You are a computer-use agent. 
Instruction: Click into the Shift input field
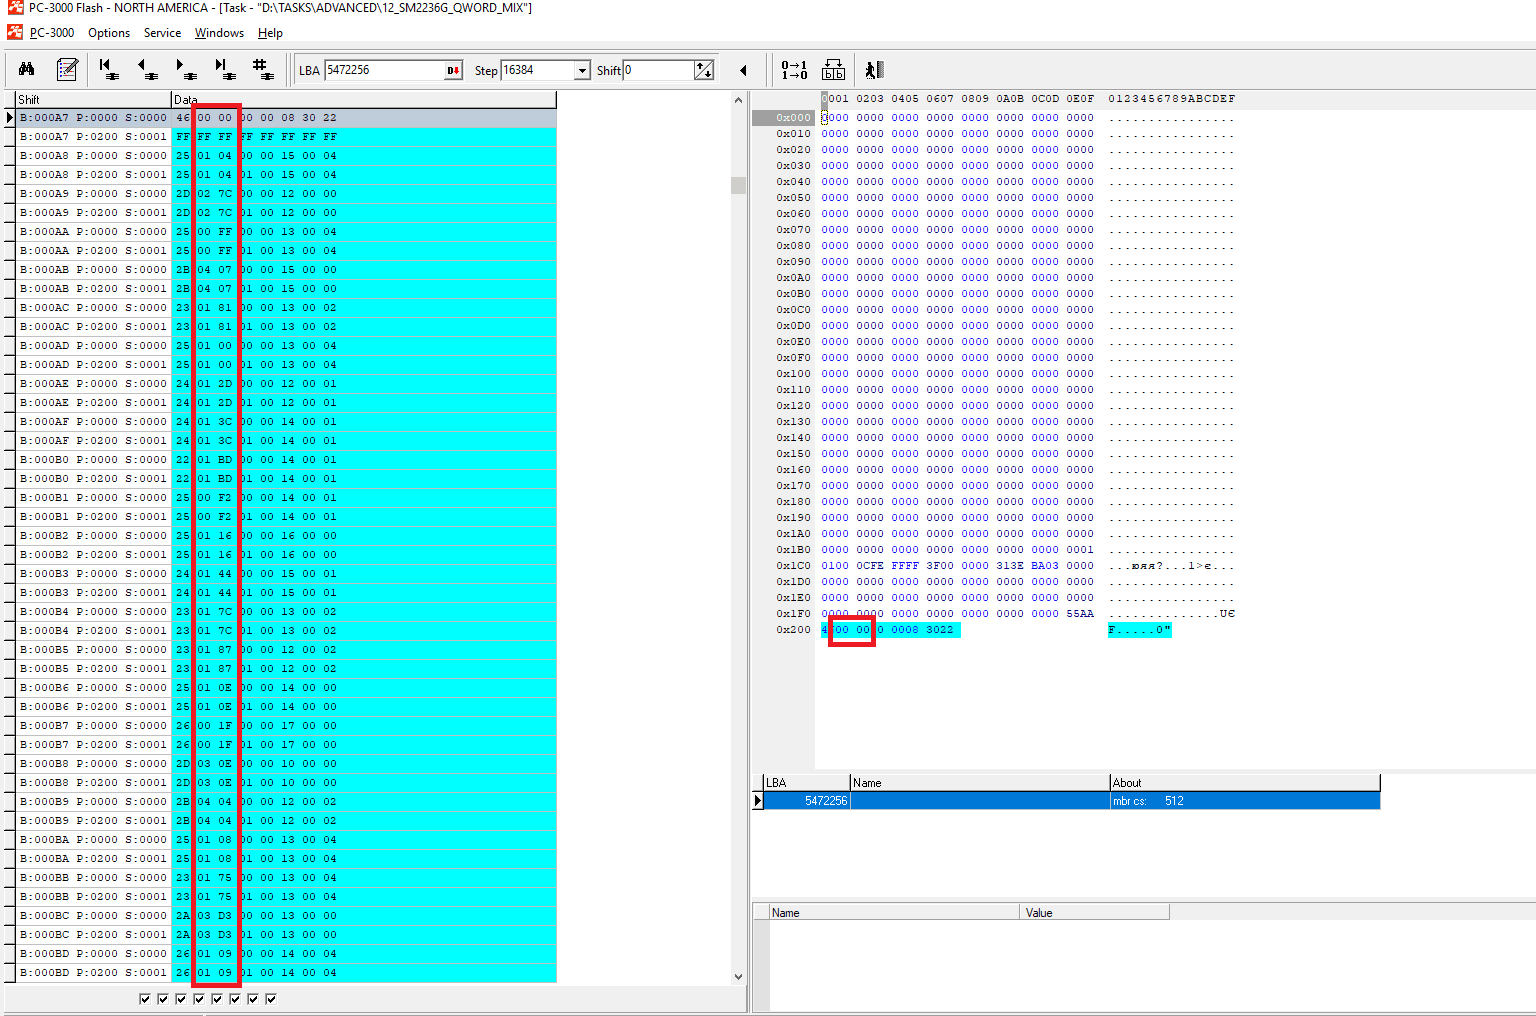[658, 70]
